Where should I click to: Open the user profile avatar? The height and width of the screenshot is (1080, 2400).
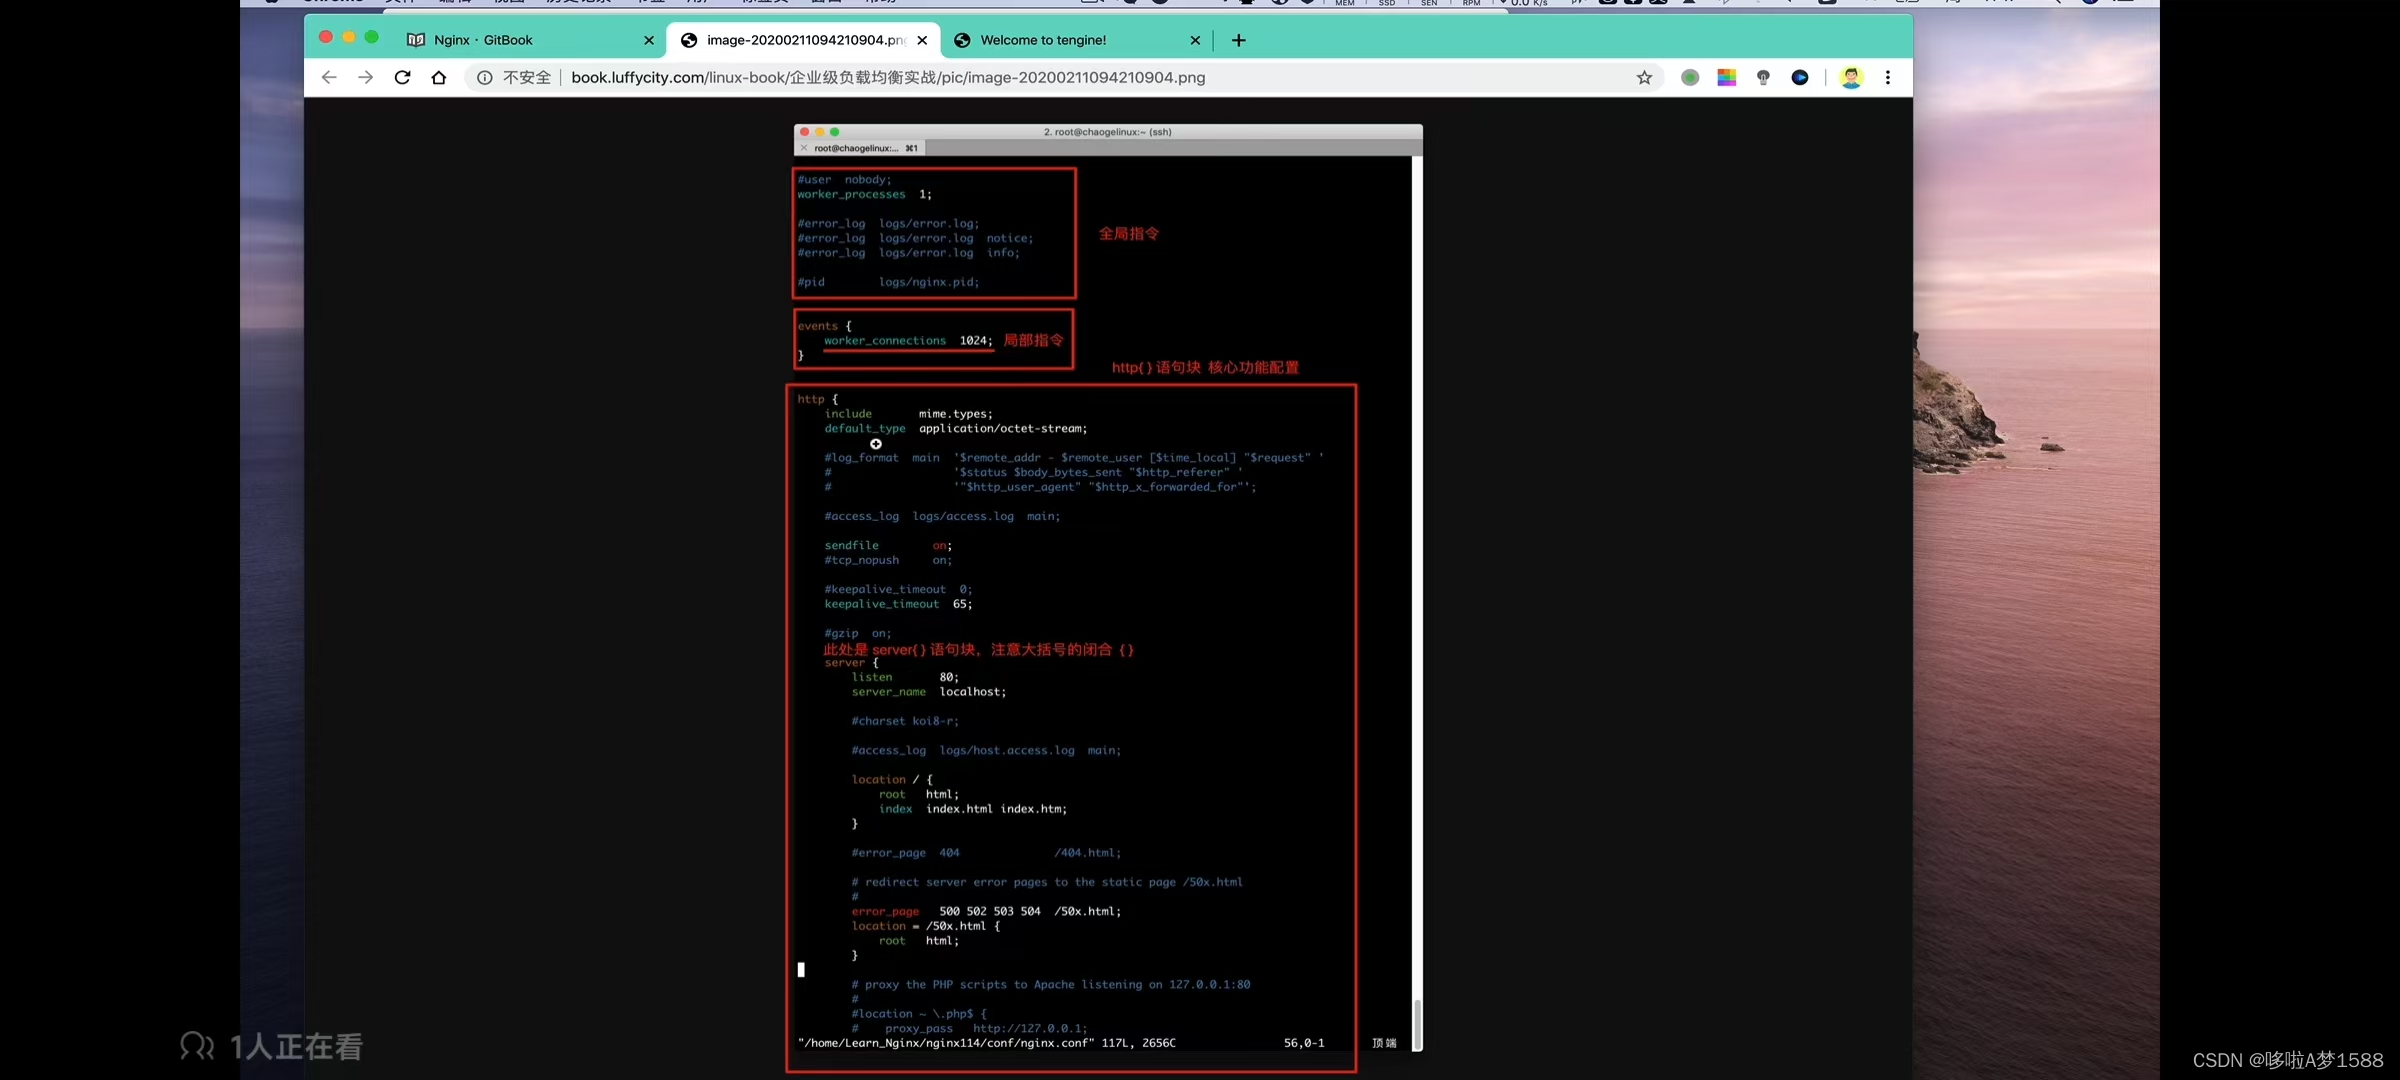[x=1851, y=77]
